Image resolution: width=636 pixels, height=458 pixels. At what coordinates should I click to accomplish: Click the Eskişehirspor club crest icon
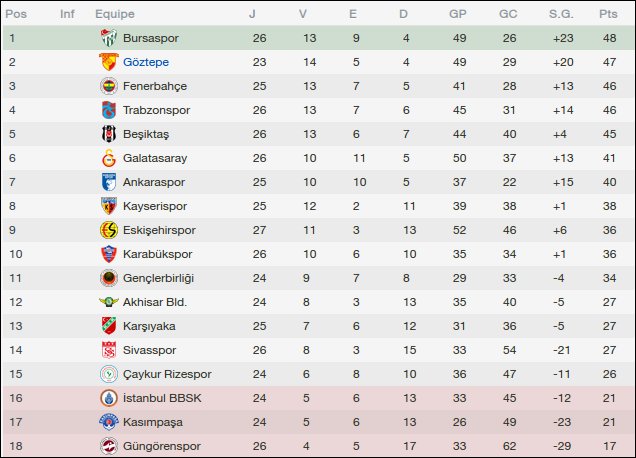(108, 230)
